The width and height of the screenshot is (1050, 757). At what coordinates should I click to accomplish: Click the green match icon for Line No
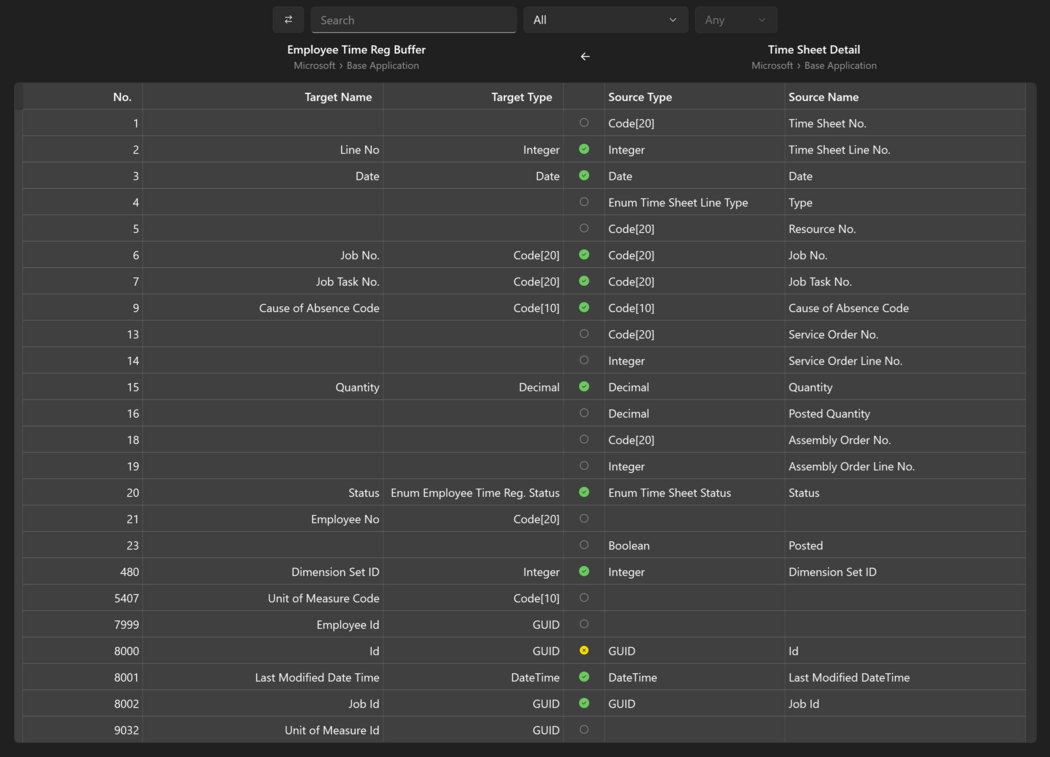584,149
